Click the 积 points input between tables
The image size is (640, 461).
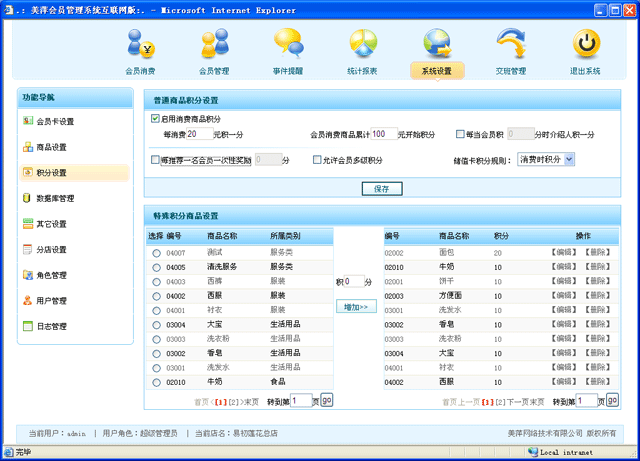click(354, 281)
